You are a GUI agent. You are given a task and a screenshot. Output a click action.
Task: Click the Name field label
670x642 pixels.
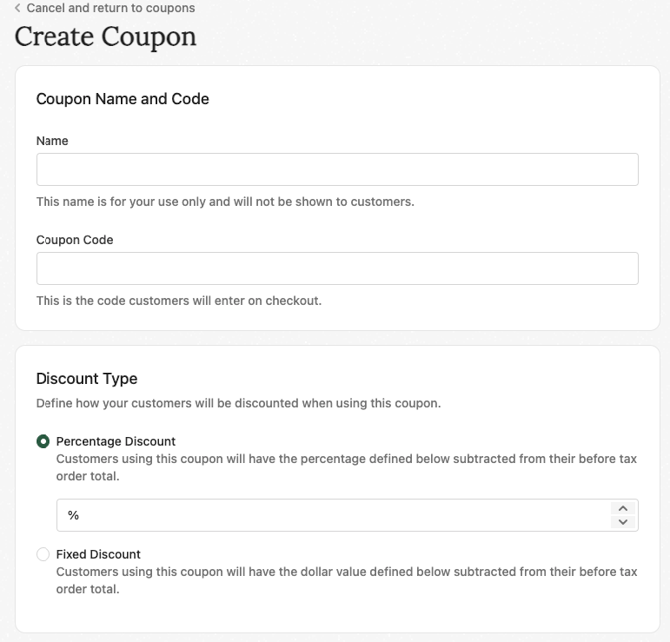(x=52, y=141)
